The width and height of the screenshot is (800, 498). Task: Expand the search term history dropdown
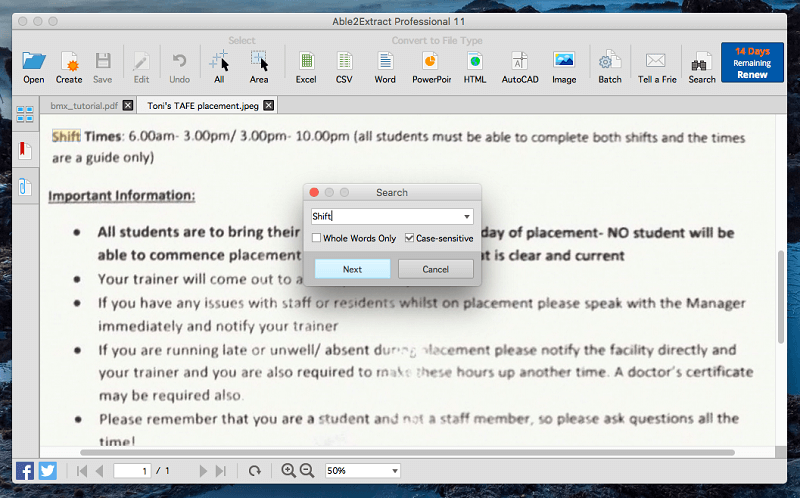pos(466,217)
